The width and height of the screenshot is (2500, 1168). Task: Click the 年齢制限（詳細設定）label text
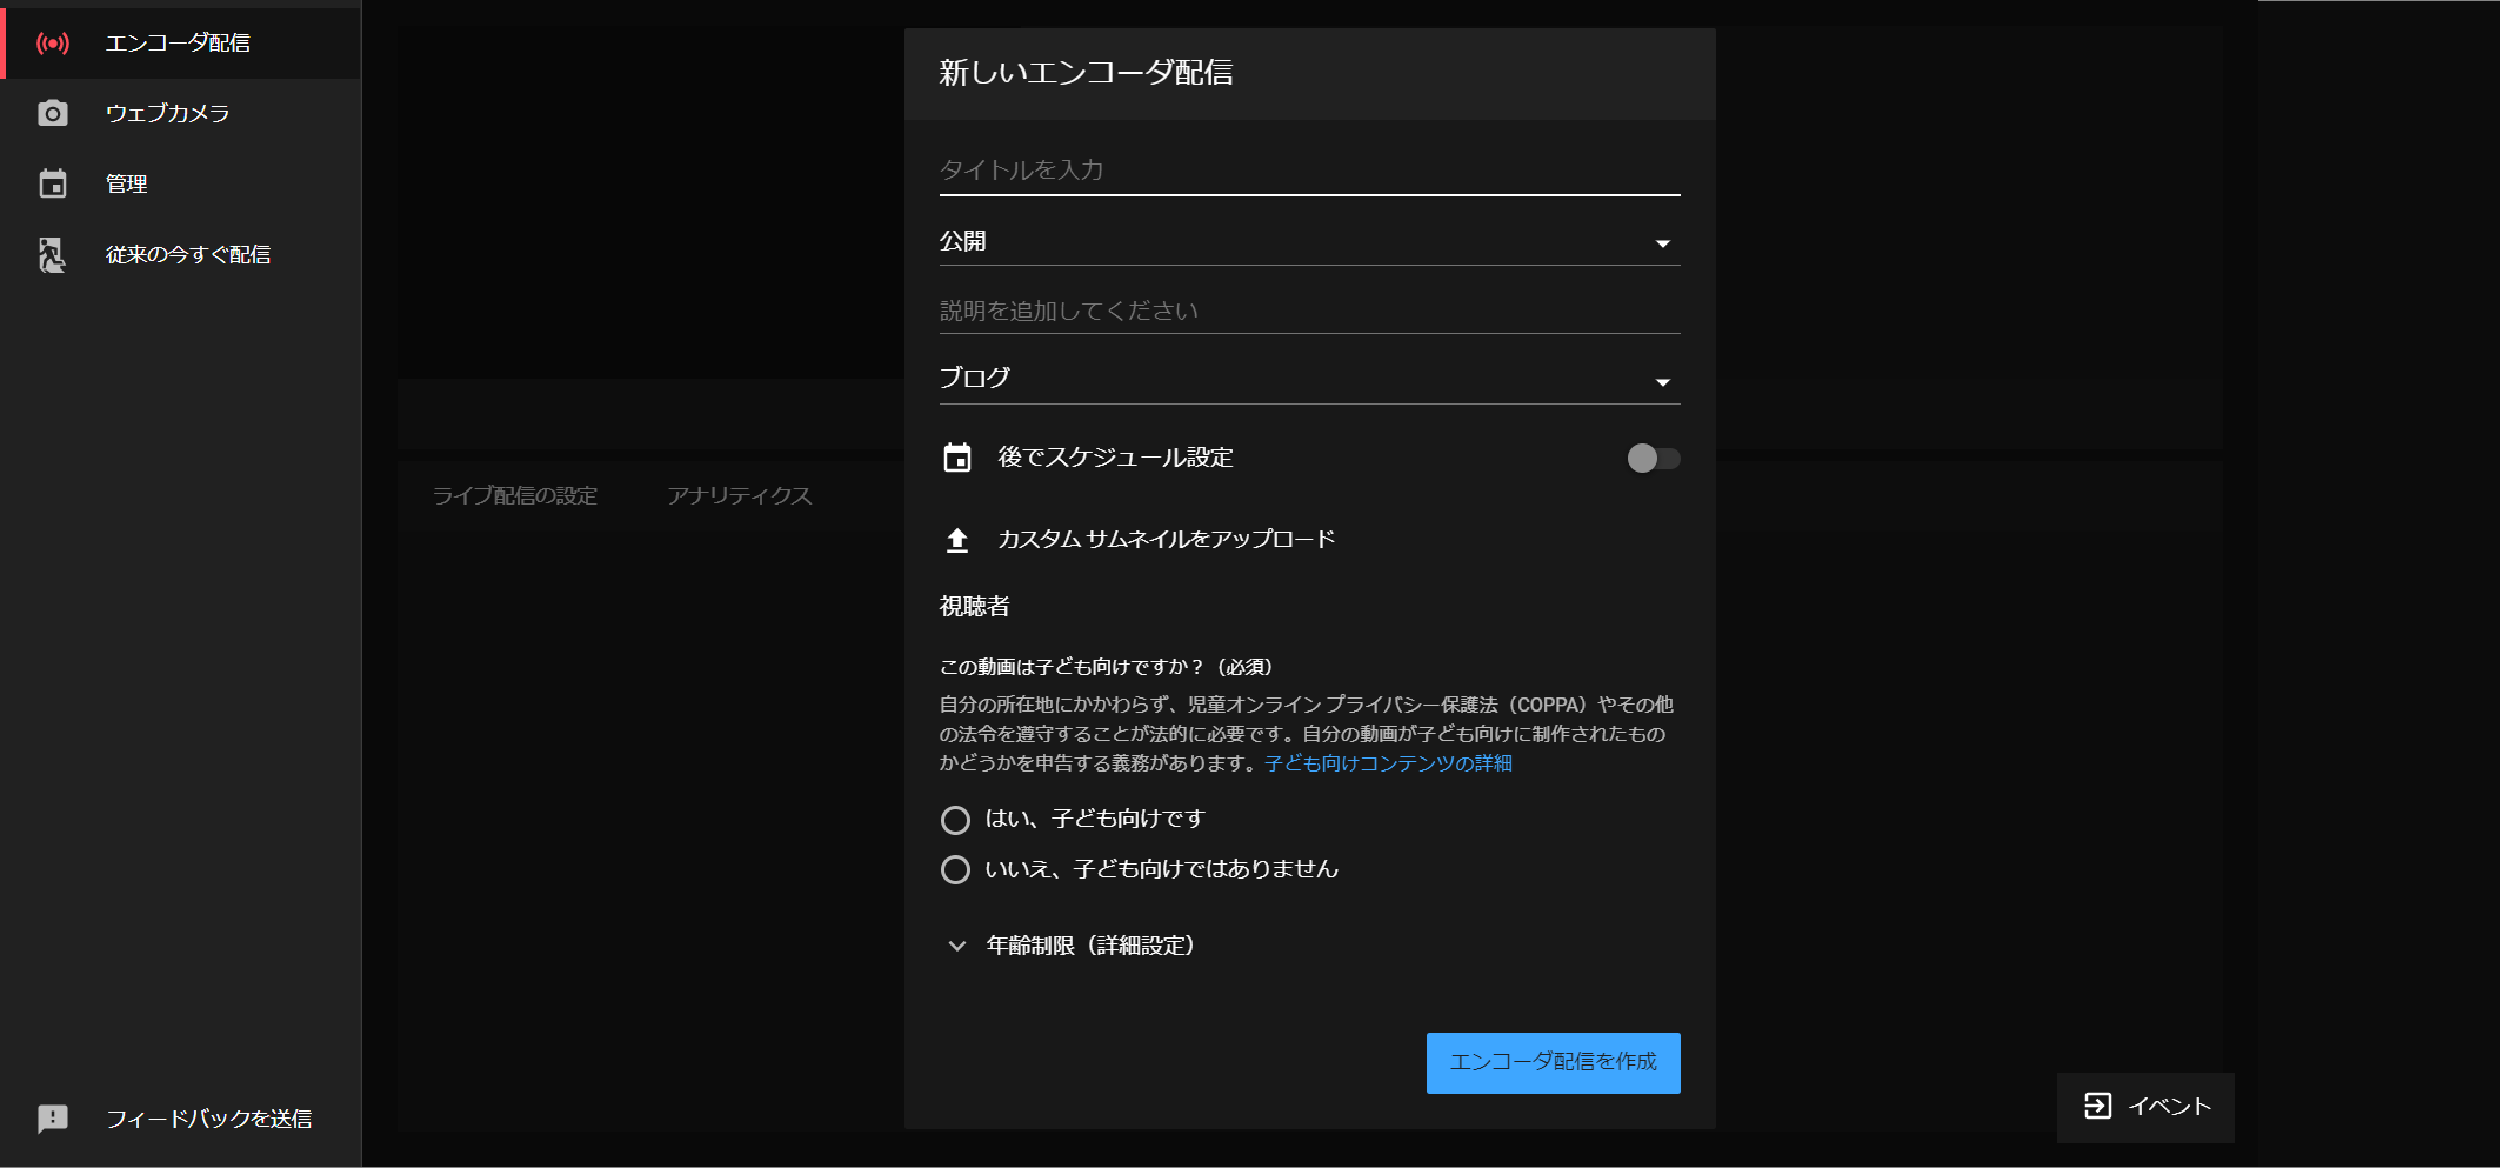pyautogui.click(x=1090, y=945)
